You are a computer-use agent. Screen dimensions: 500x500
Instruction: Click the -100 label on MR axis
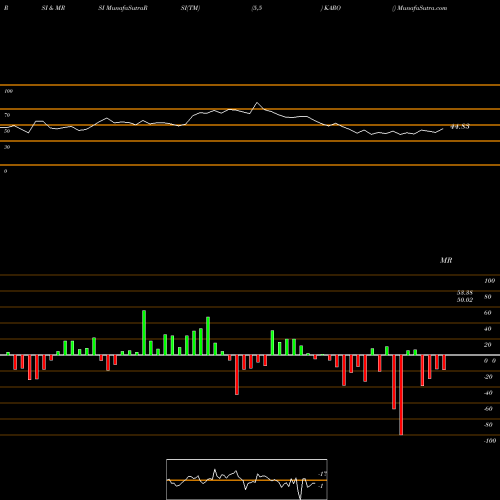coord(490,441)
